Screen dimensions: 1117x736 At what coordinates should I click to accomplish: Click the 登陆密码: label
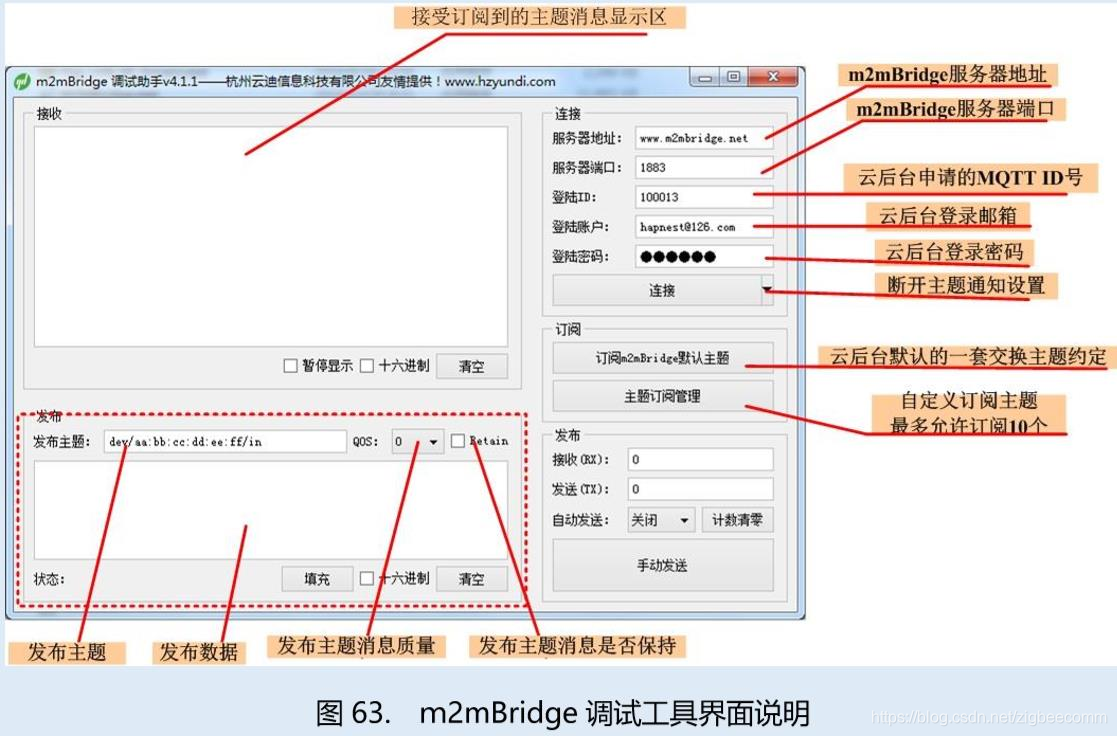click(581, 256)
